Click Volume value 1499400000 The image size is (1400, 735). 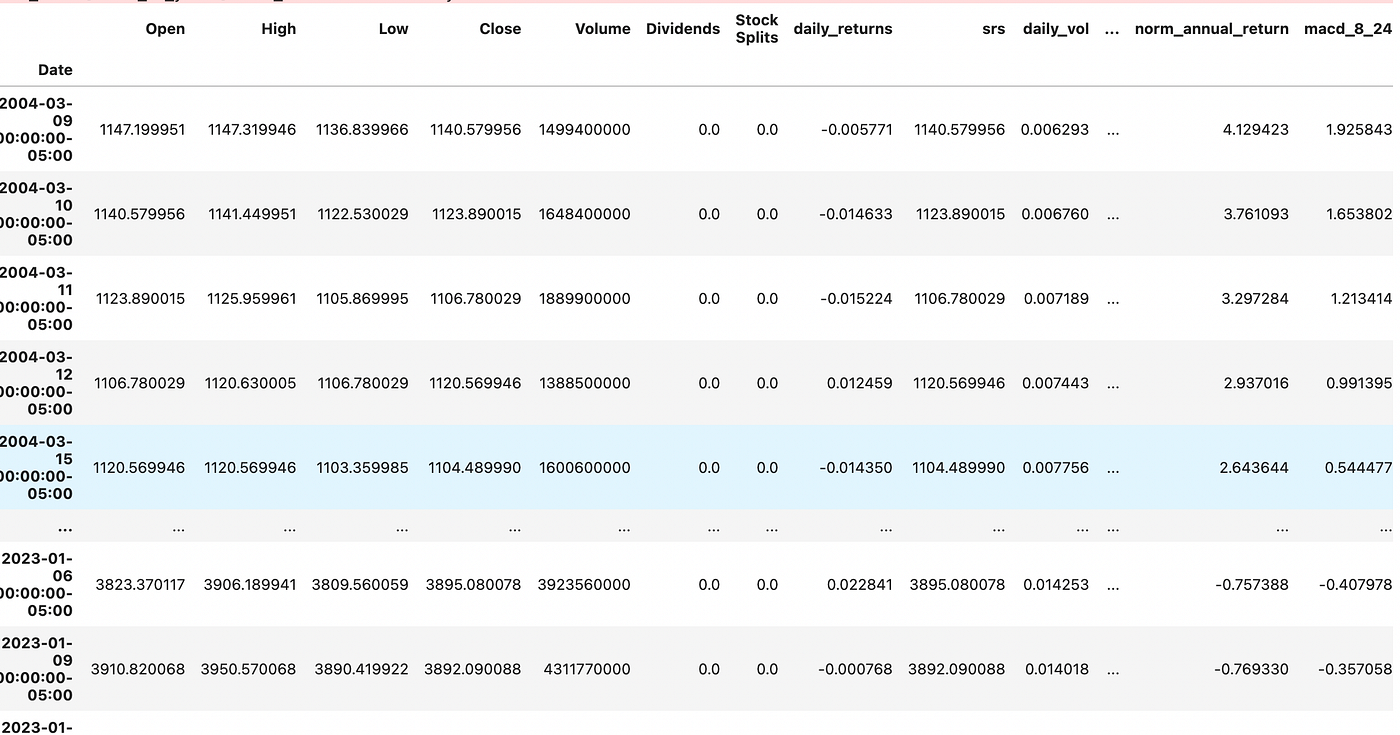pos(584,129)
